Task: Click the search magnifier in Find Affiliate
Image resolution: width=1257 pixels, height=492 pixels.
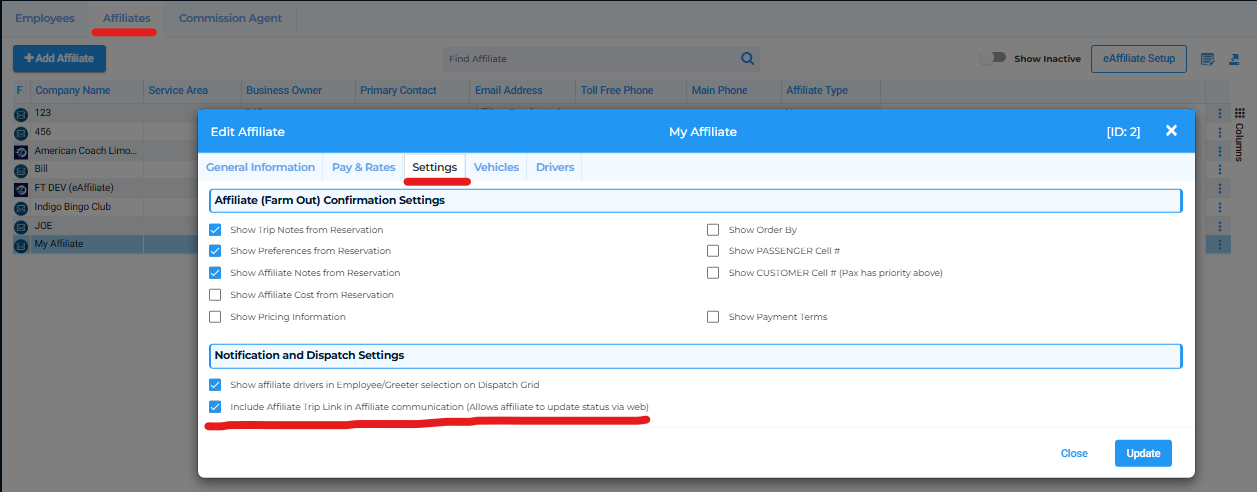Action: coord(747,59)
